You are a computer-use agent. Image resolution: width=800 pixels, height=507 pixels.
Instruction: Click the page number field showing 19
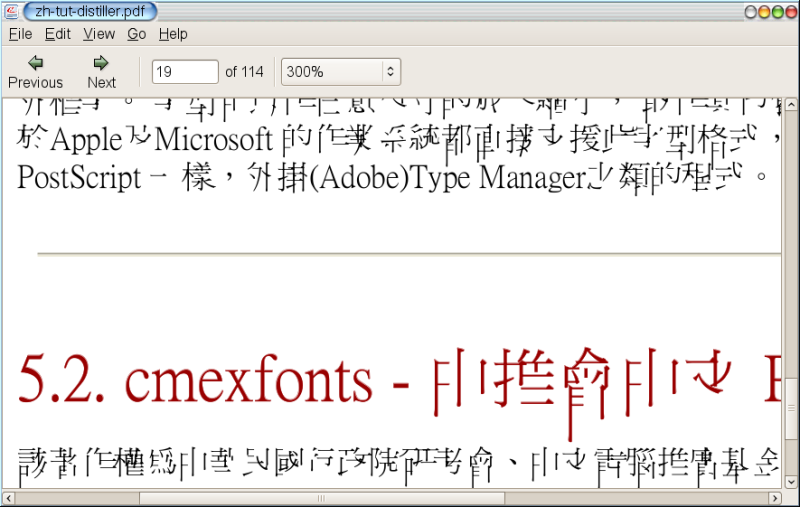click(x=184, y=72)
